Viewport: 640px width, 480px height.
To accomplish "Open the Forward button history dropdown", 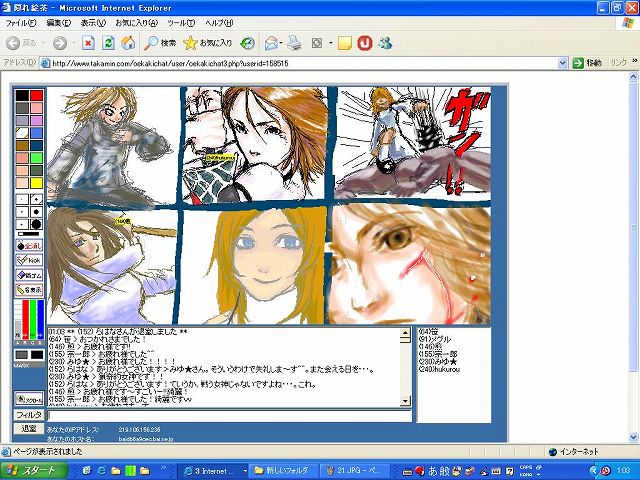I will (74, 43).
